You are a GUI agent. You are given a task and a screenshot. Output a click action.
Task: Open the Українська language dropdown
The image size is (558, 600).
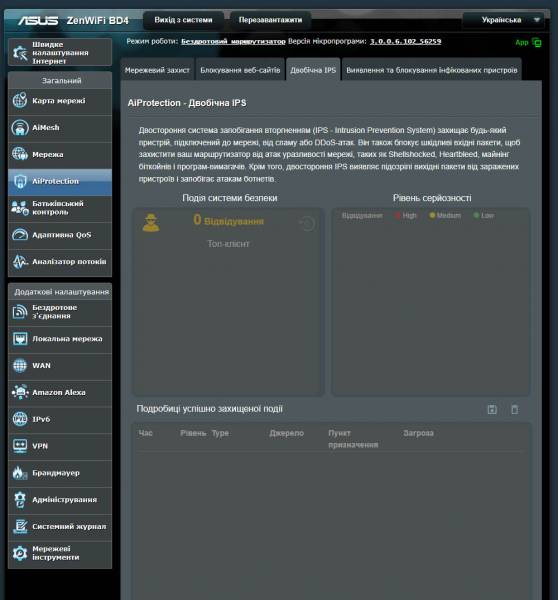coord(504,20)
